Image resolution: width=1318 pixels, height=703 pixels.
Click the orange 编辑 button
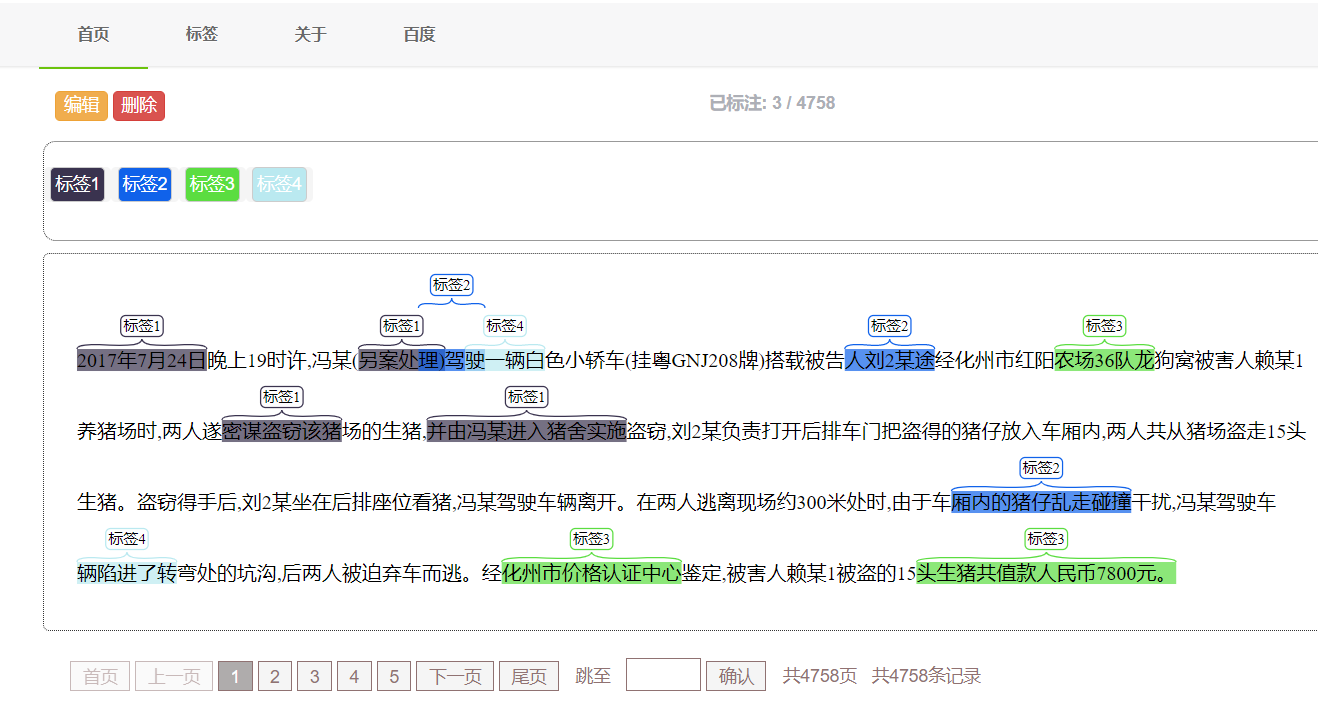81,105
